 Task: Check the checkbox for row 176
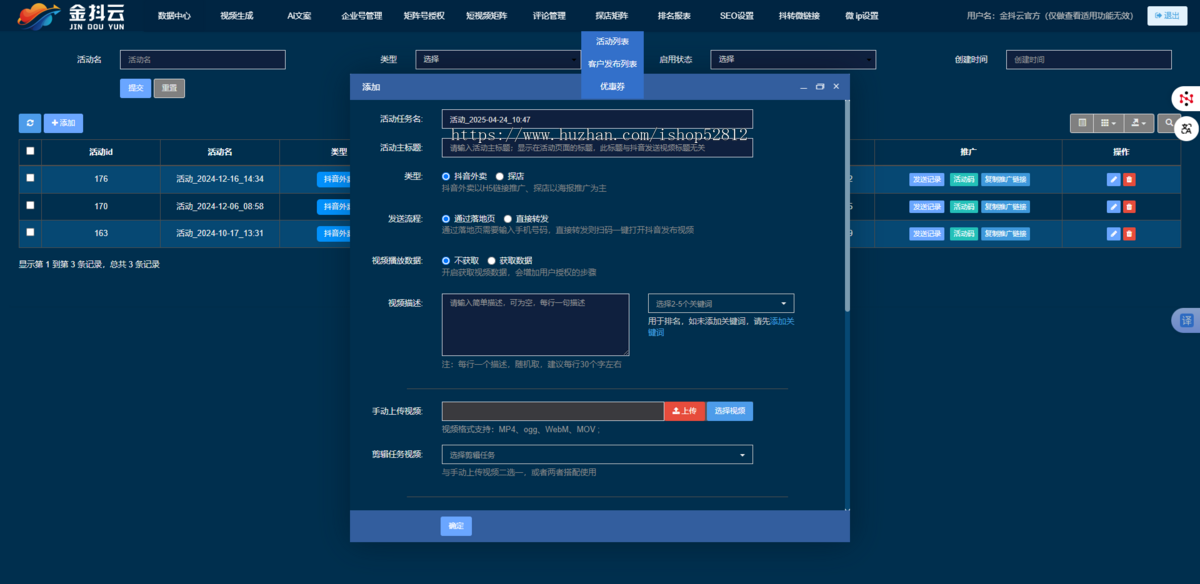(30, 178)
